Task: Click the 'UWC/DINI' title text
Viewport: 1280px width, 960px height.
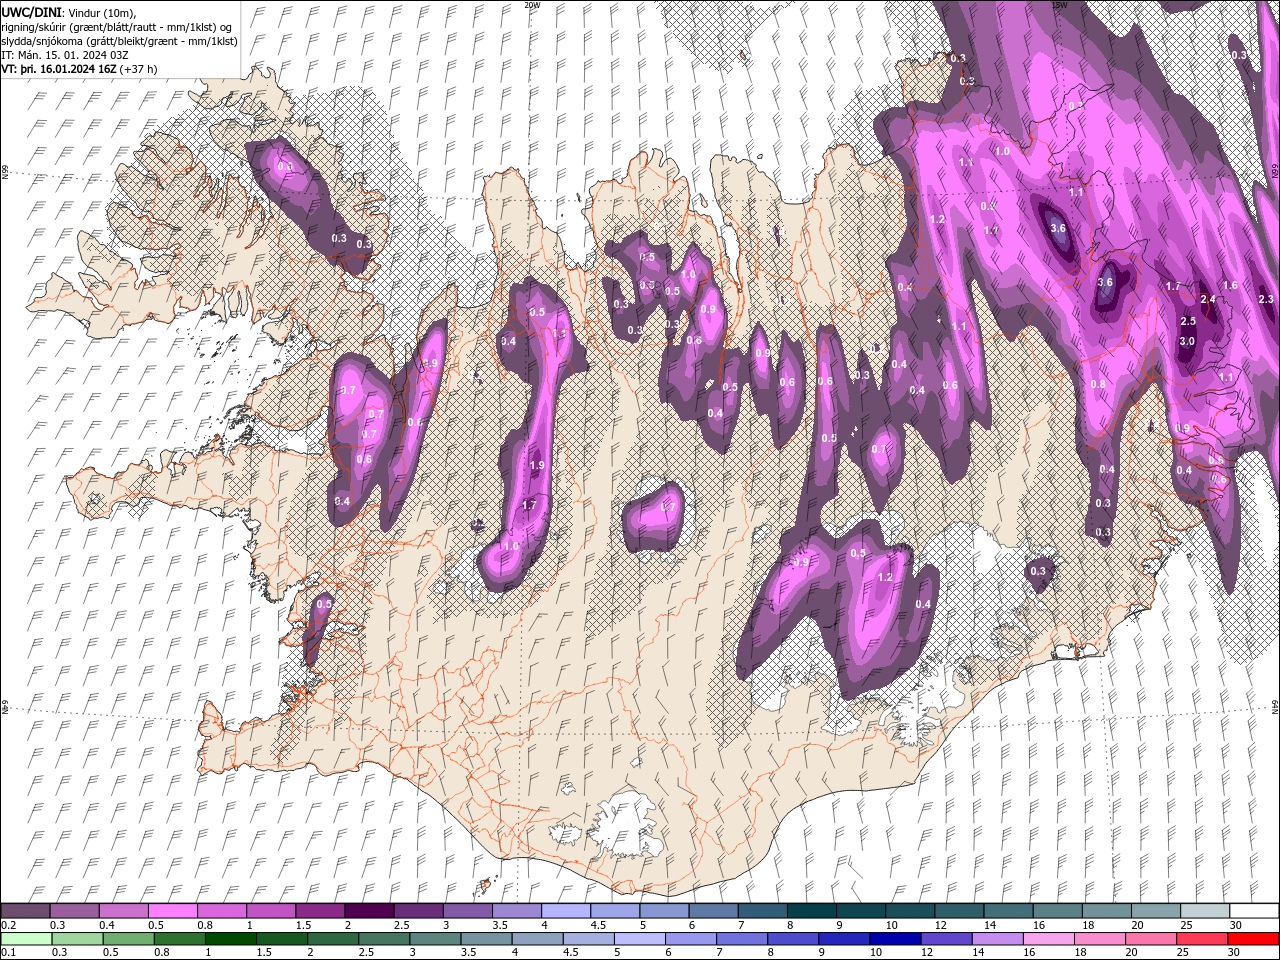Action: (x=31, y=11)
